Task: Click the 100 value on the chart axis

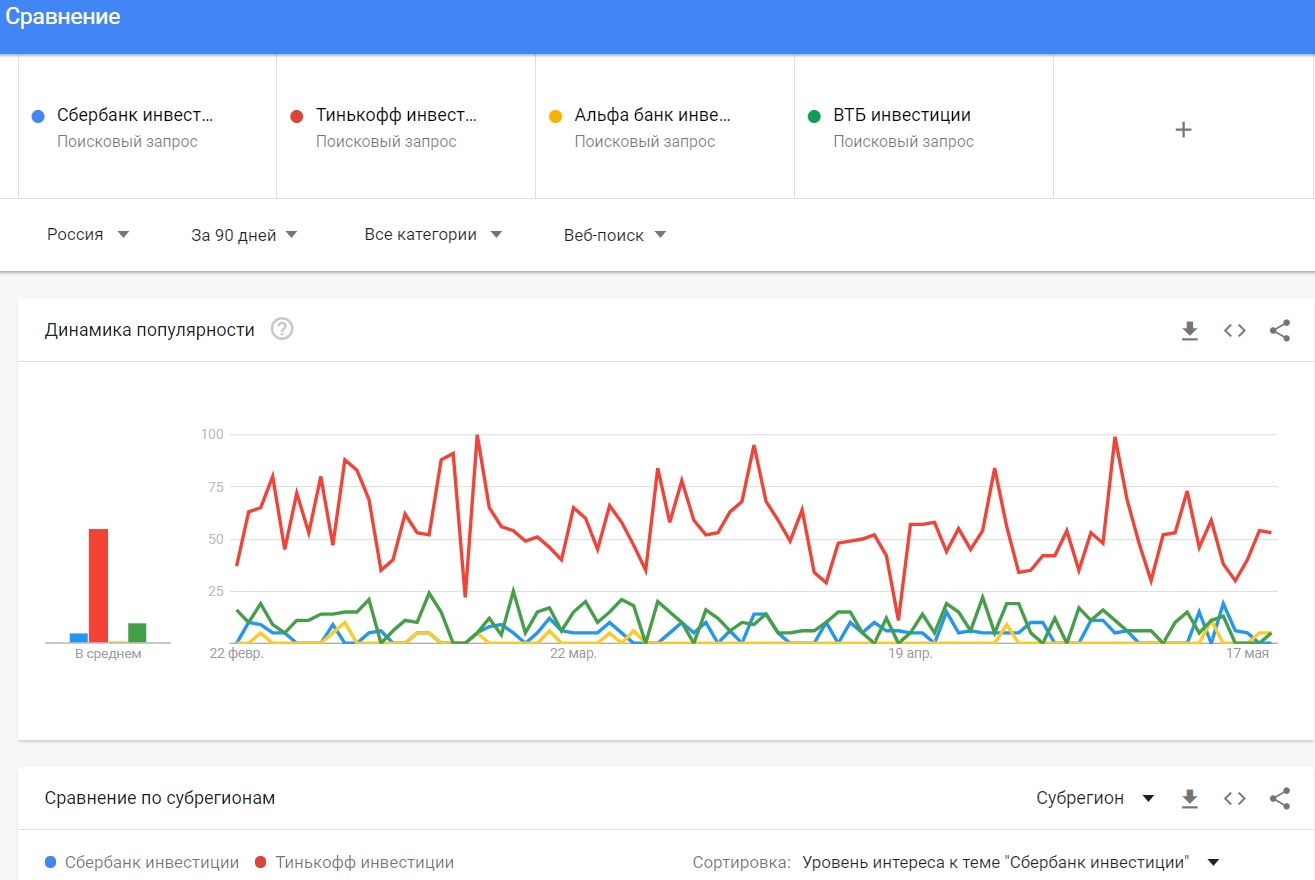Action: 212,435
